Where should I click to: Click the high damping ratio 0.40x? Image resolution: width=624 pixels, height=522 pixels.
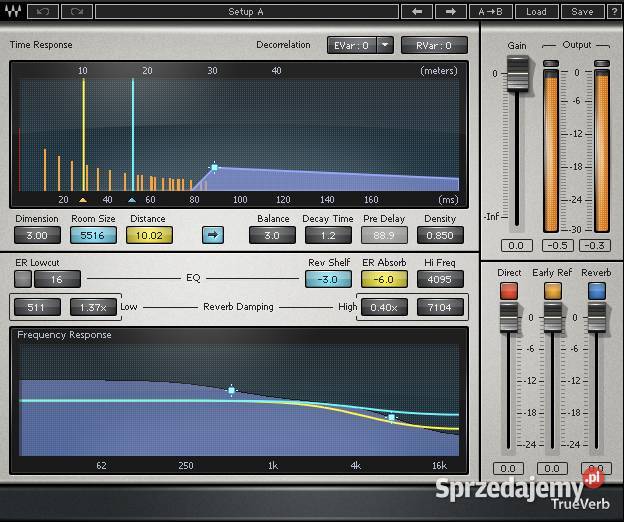pyautogui.click(x=384, y=307)
